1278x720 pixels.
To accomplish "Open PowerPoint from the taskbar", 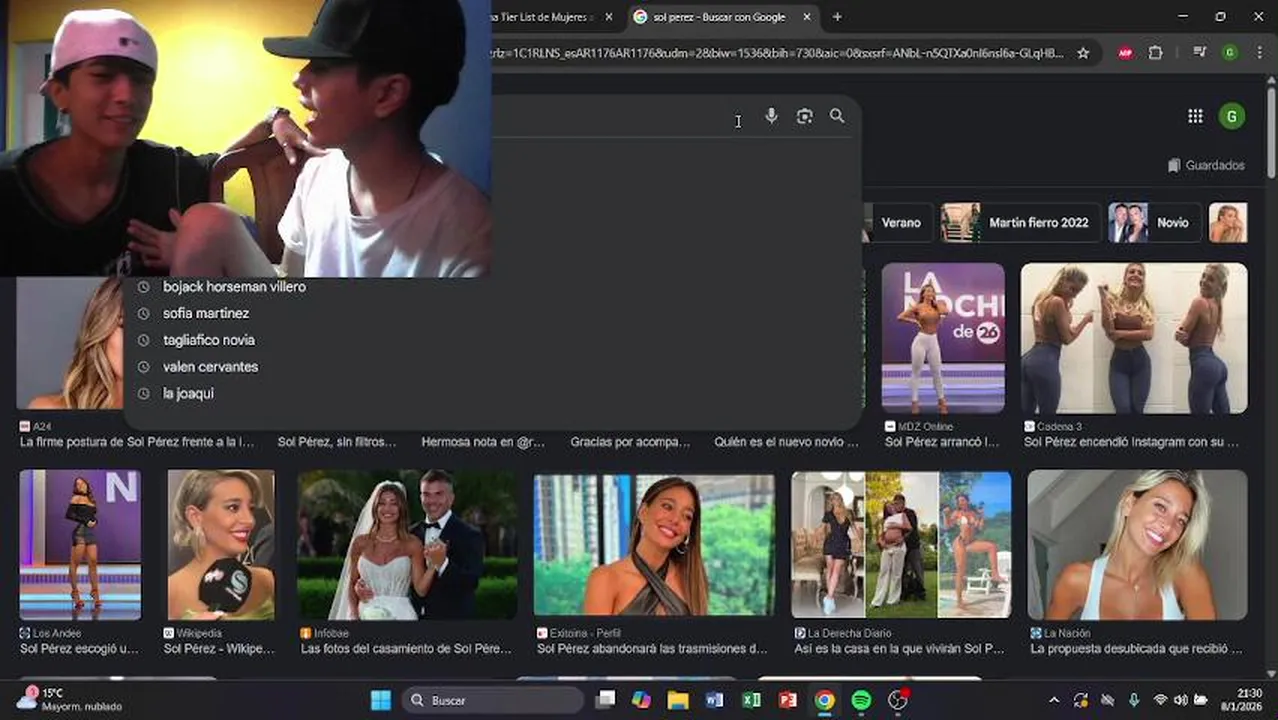I will click(787, 700).
